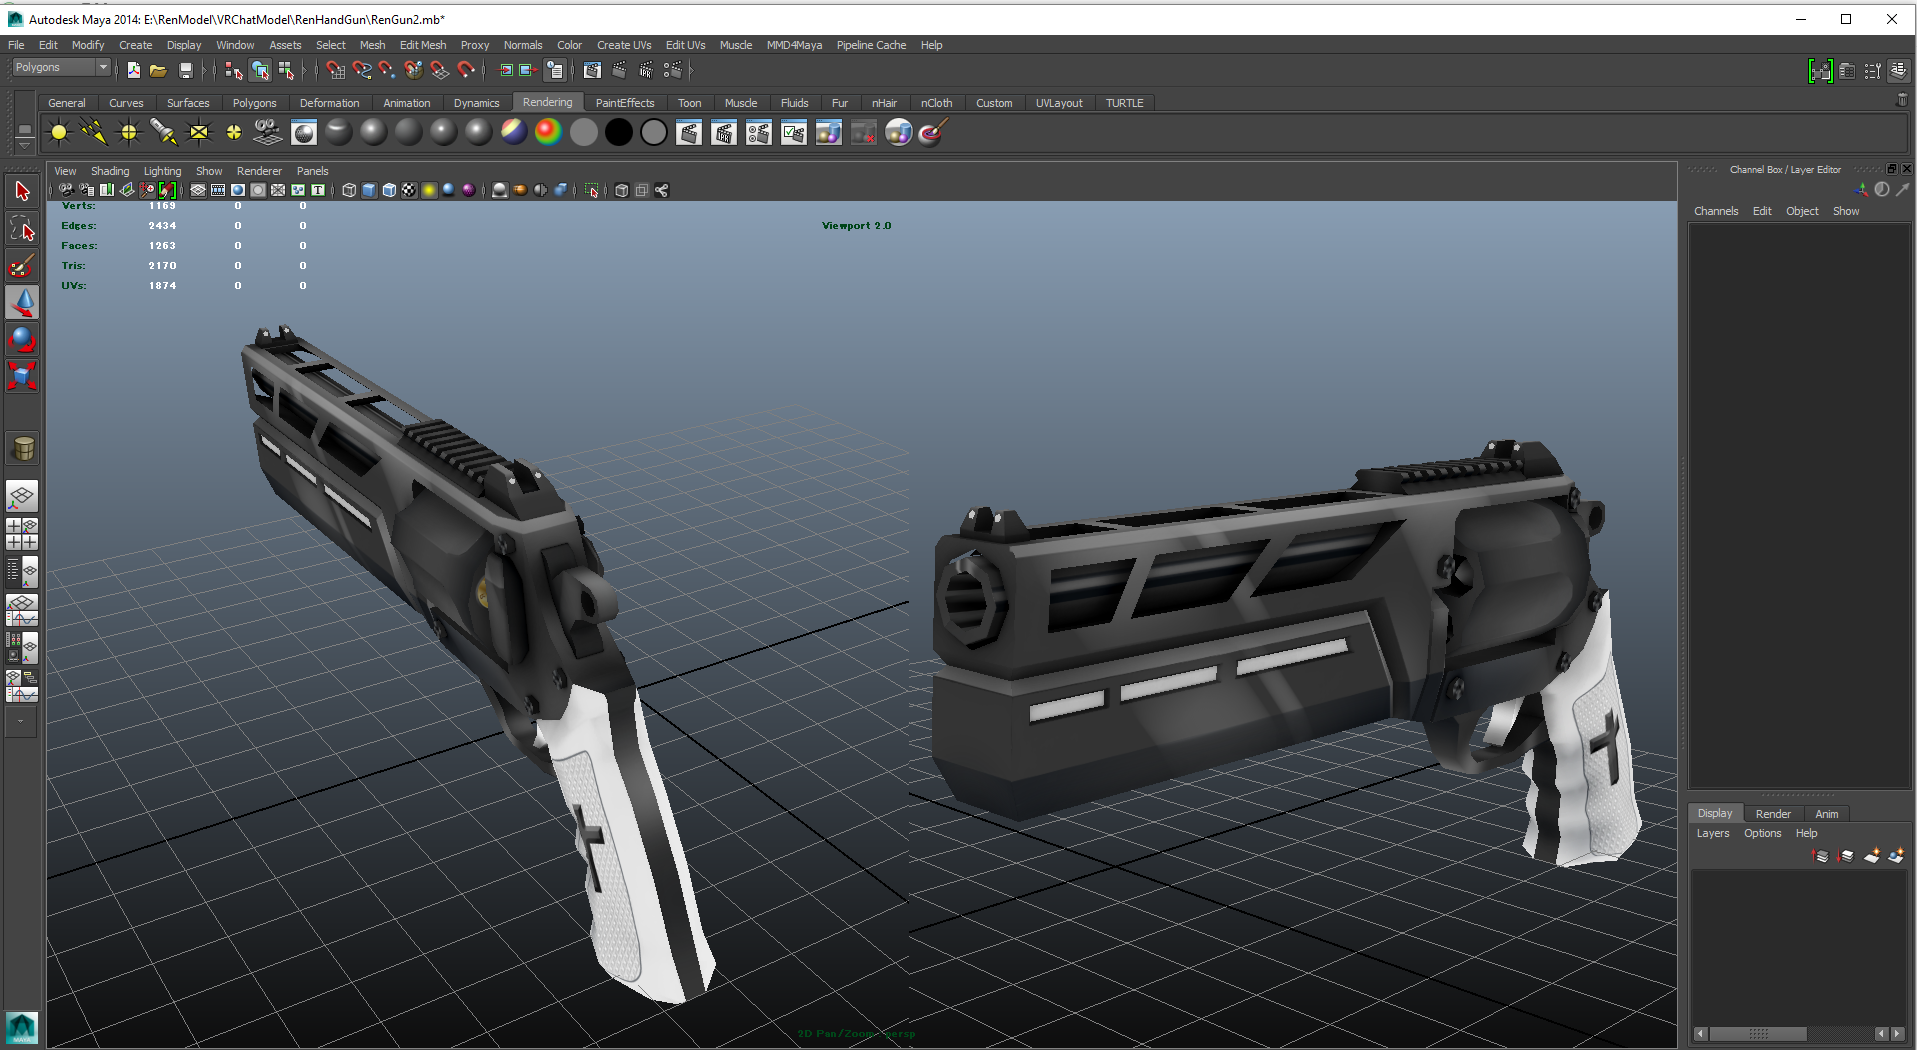The height and width of the screenshot is (1050, 1917).
Task: Choose the Lasso select tool
Action: coord(22,229)
